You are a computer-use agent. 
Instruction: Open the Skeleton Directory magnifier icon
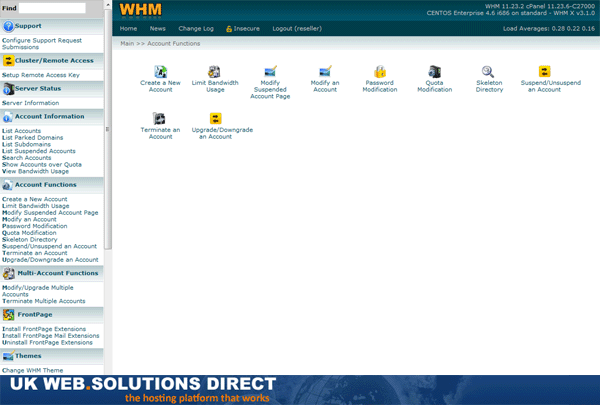pos(489,71)
